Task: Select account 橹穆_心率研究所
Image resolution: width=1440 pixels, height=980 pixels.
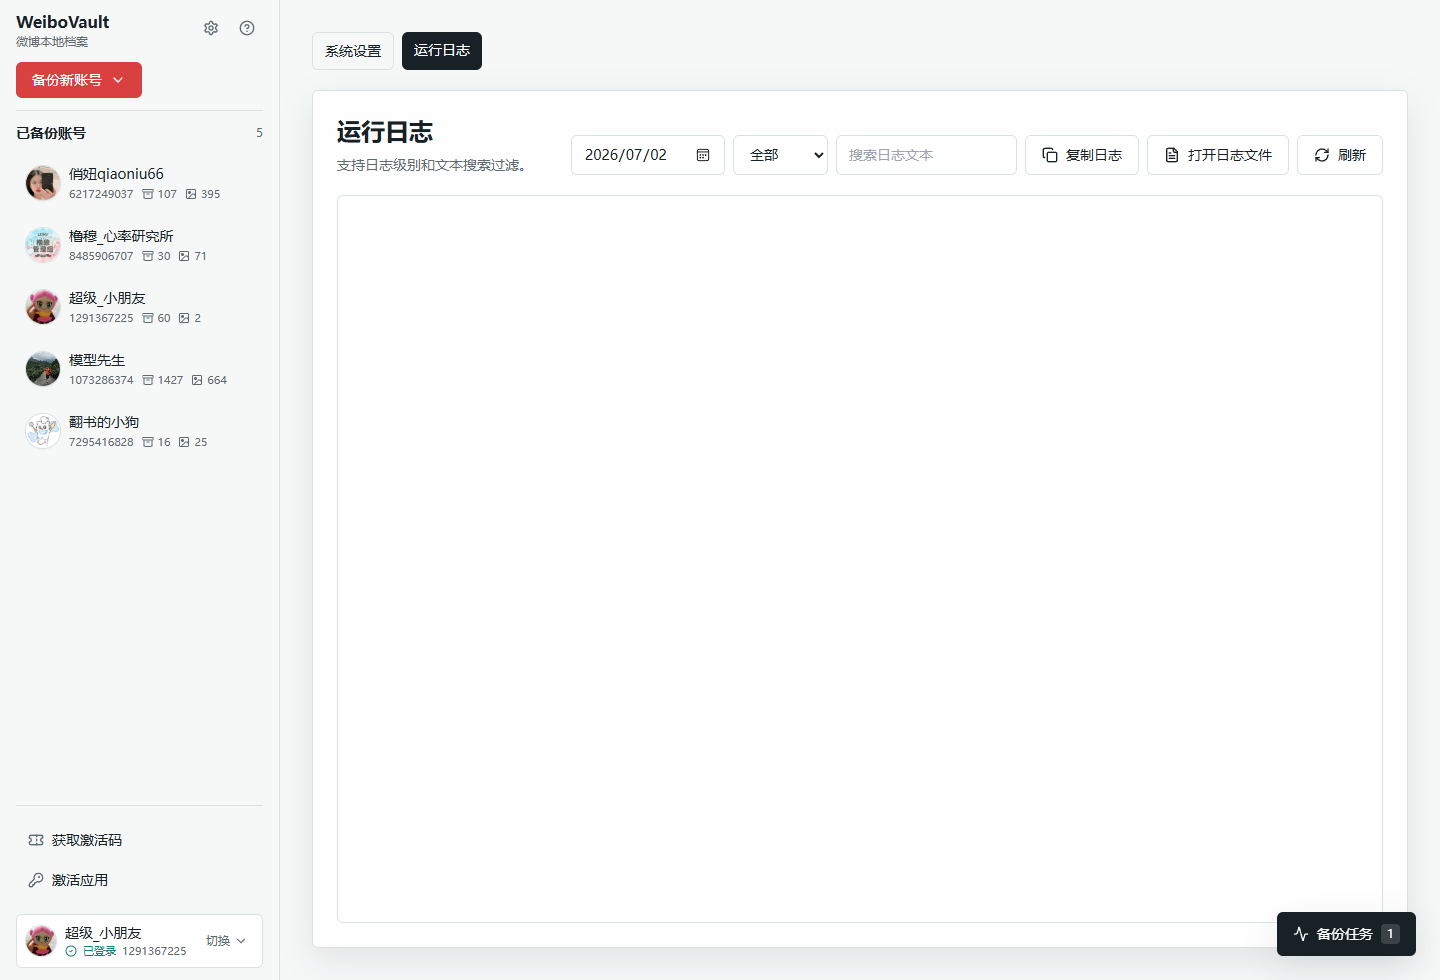Action: (x=139, y=245)
